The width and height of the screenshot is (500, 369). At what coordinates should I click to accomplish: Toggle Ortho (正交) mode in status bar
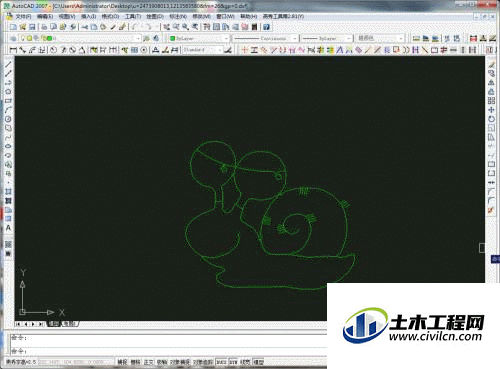point(148,362)
